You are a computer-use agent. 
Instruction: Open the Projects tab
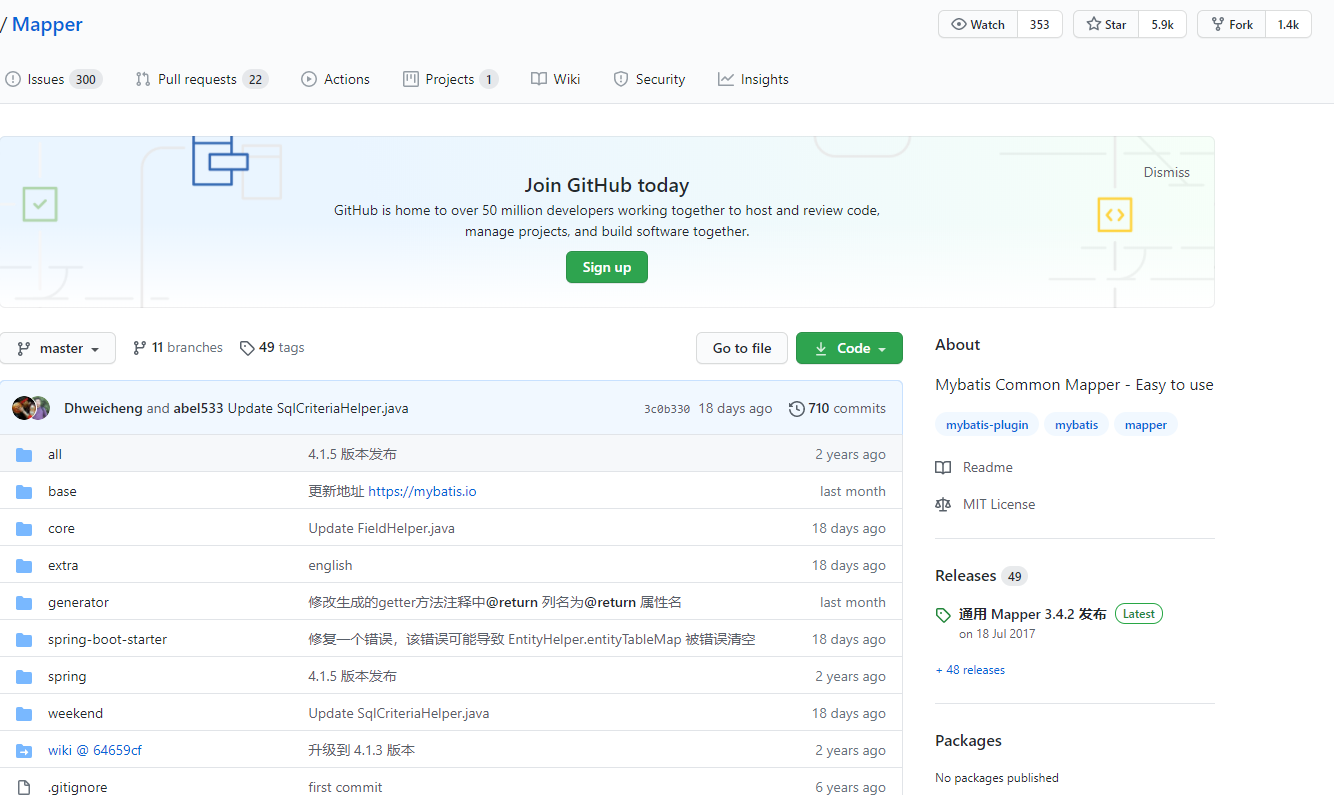[451, 79]
